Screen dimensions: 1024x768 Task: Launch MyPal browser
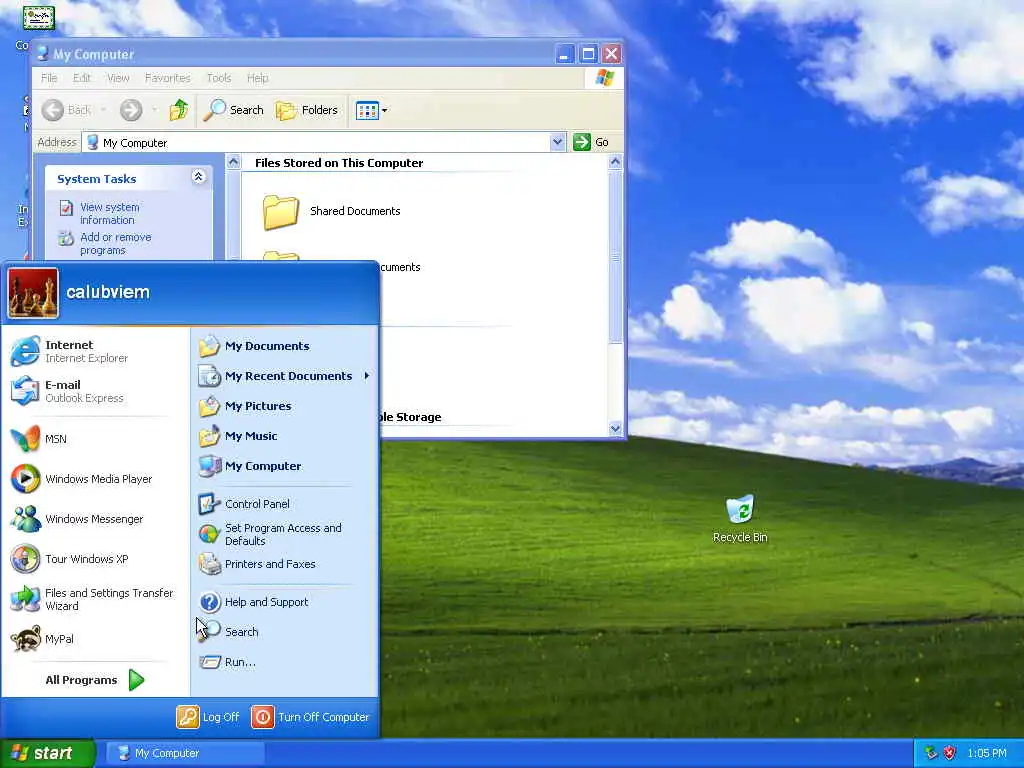point(42,639)
